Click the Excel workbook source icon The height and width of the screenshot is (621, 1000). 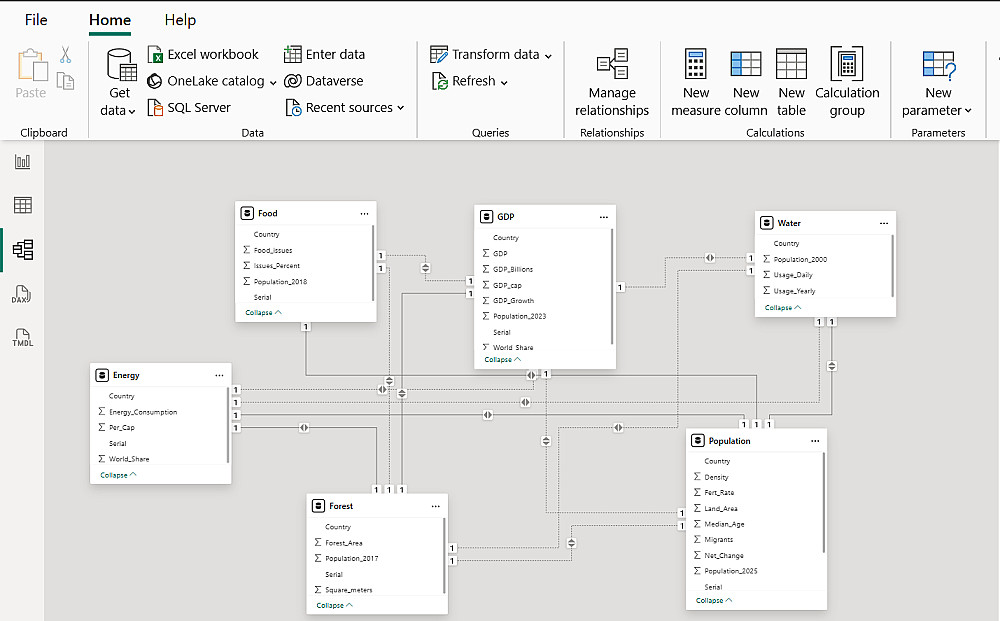[x=155, y=55]
